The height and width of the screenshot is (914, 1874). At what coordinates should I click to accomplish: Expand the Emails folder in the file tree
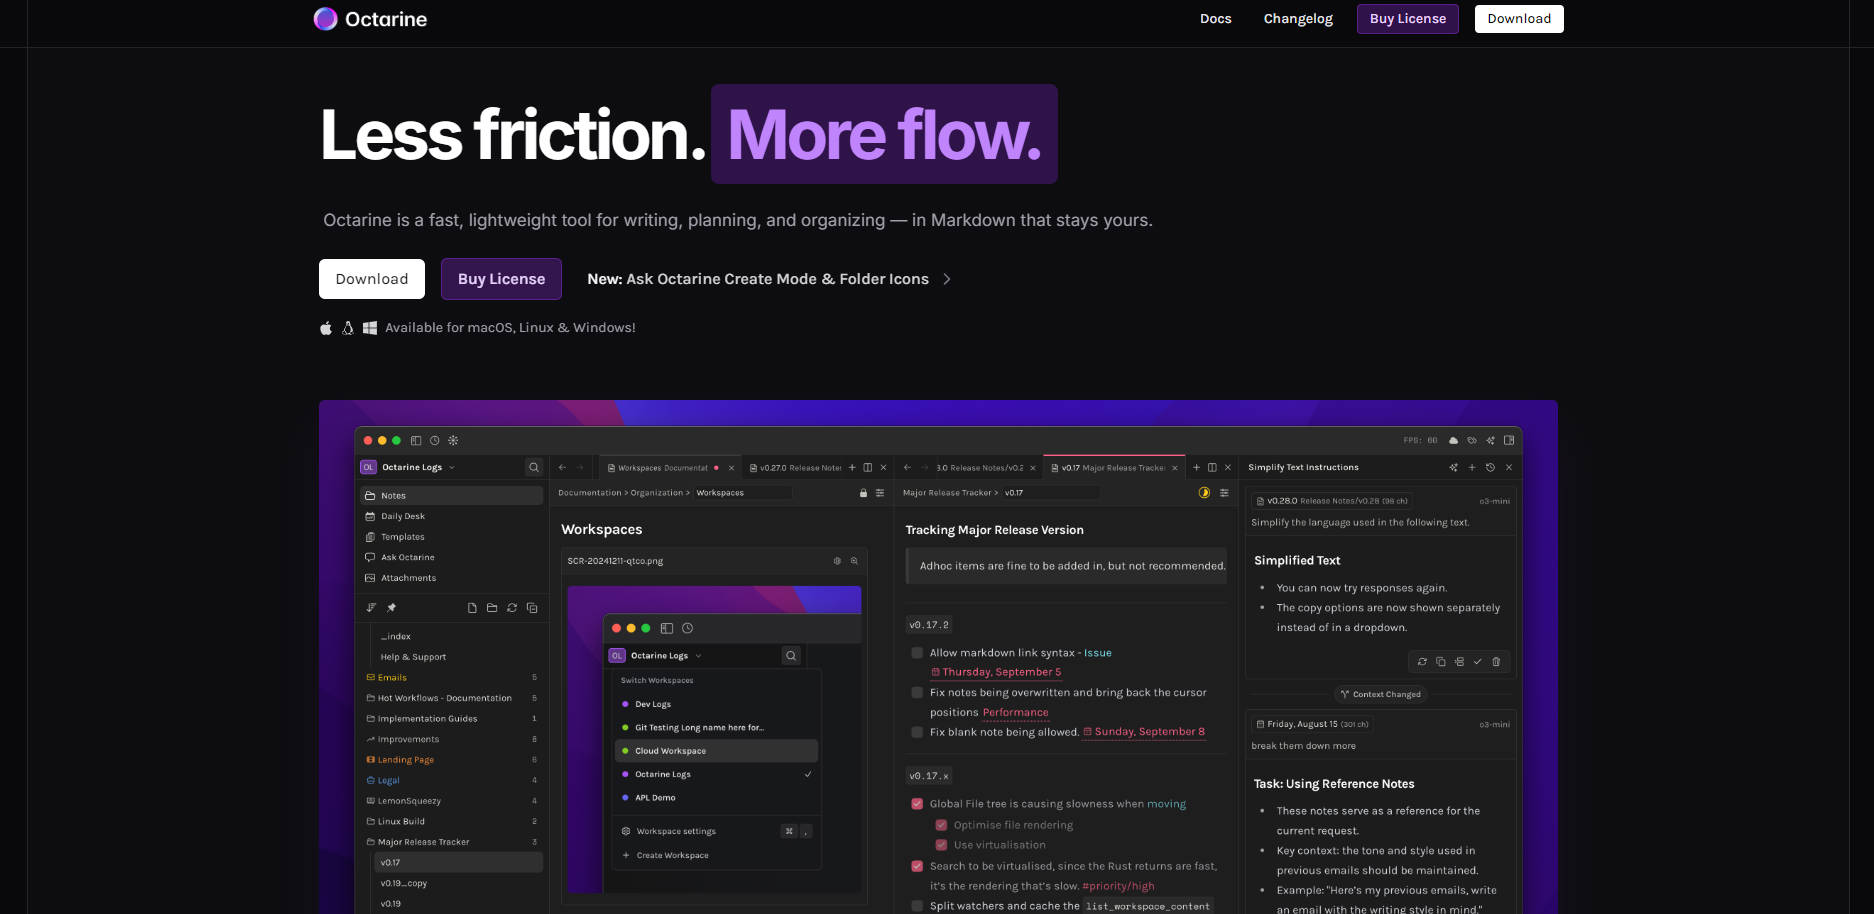[x=392, y=678]
